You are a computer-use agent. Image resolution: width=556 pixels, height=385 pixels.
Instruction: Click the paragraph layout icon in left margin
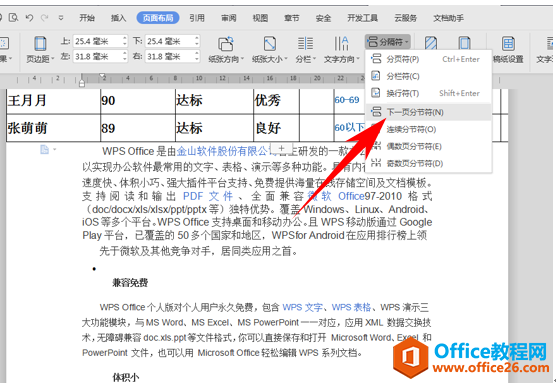(x=44, y=150)
